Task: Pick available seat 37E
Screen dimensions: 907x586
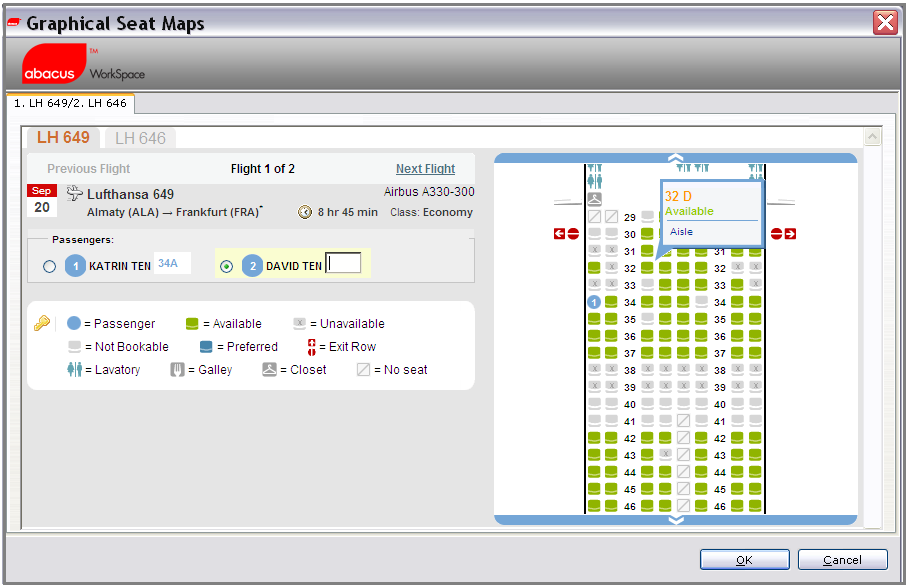Action: (665, 352)
